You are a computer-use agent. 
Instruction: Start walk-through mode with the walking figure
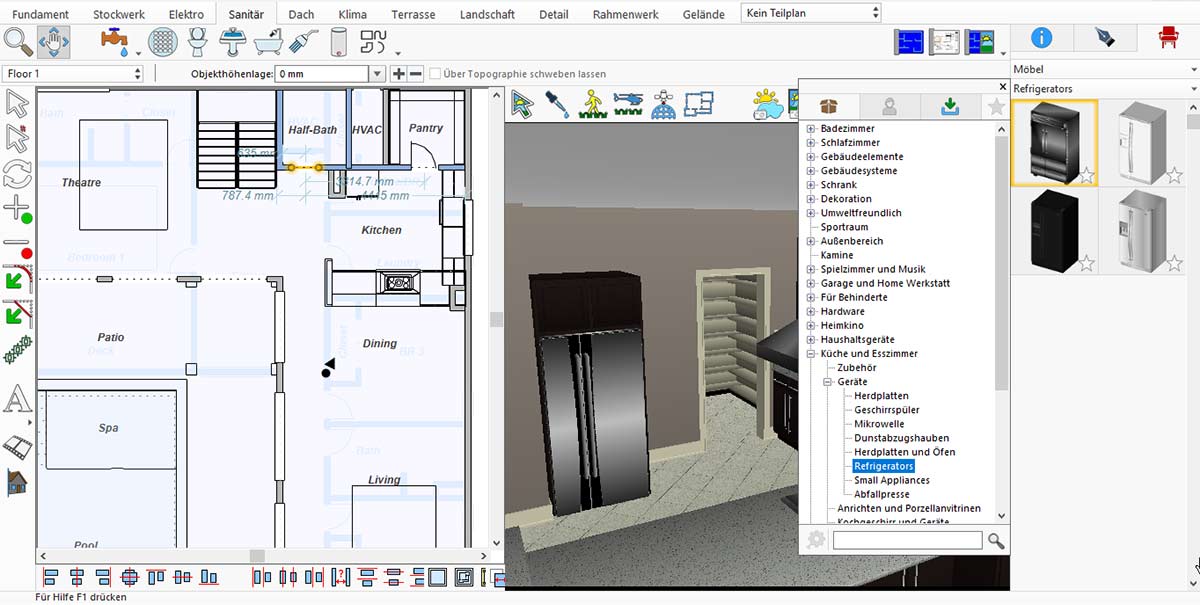click(592, 104)
